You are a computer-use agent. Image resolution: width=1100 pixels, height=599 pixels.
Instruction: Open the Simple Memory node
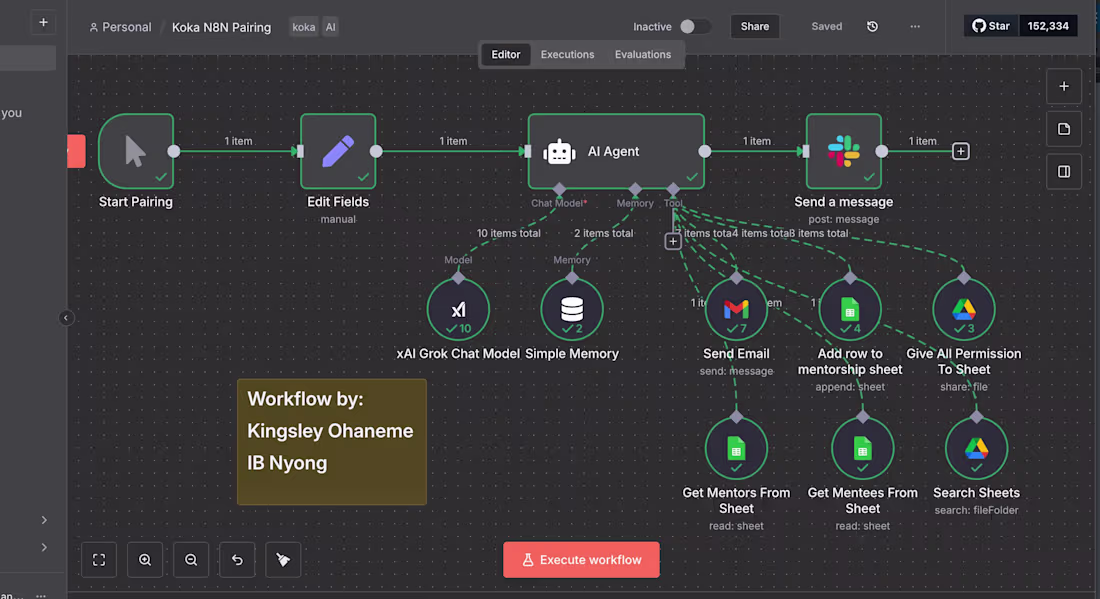point(572,308)
